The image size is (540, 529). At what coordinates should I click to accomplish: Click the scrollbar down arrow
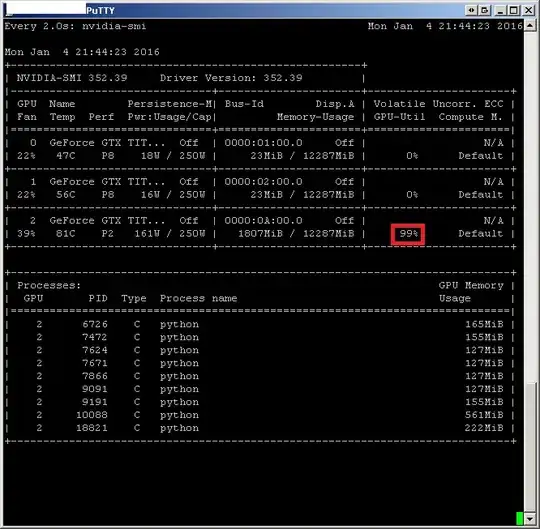530,518
